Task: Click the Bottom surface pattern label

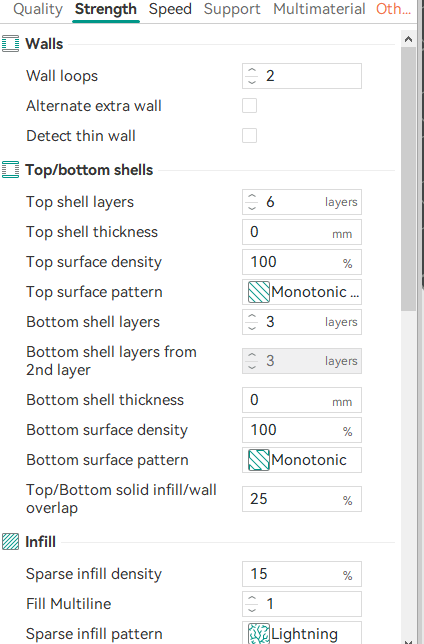Action: coord(107,460)
